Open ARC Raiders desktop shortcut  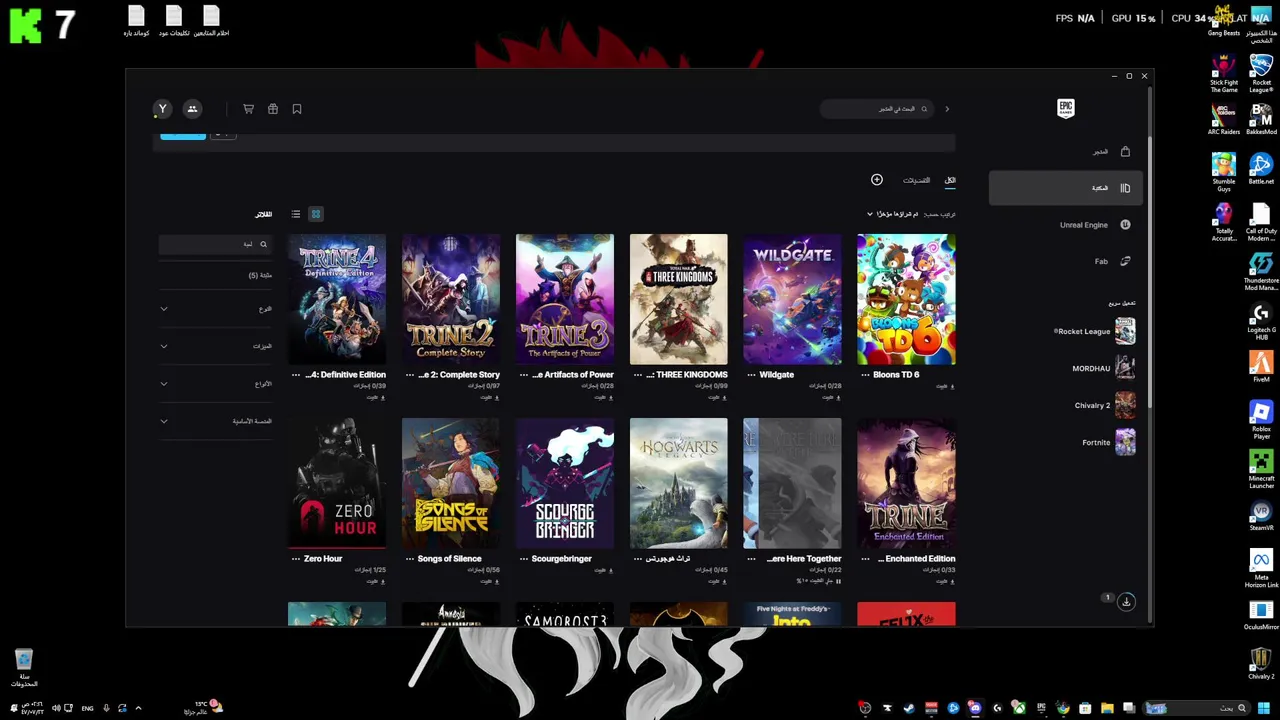point(1224,119)
